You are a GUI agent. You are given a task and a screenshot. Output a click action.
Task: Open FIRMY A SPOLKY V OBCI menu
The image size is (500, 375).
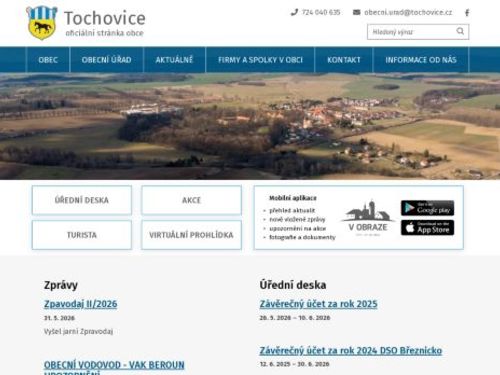(x=260, y=60)
